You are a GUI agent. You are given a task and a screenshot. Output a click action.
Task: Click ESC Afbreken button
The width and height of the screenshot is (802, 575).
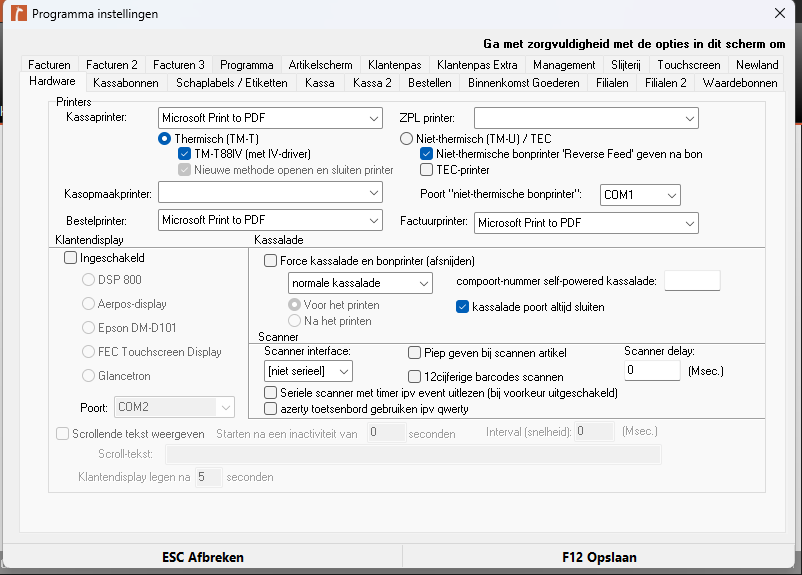pyautogui.click(x=203, y=557)
